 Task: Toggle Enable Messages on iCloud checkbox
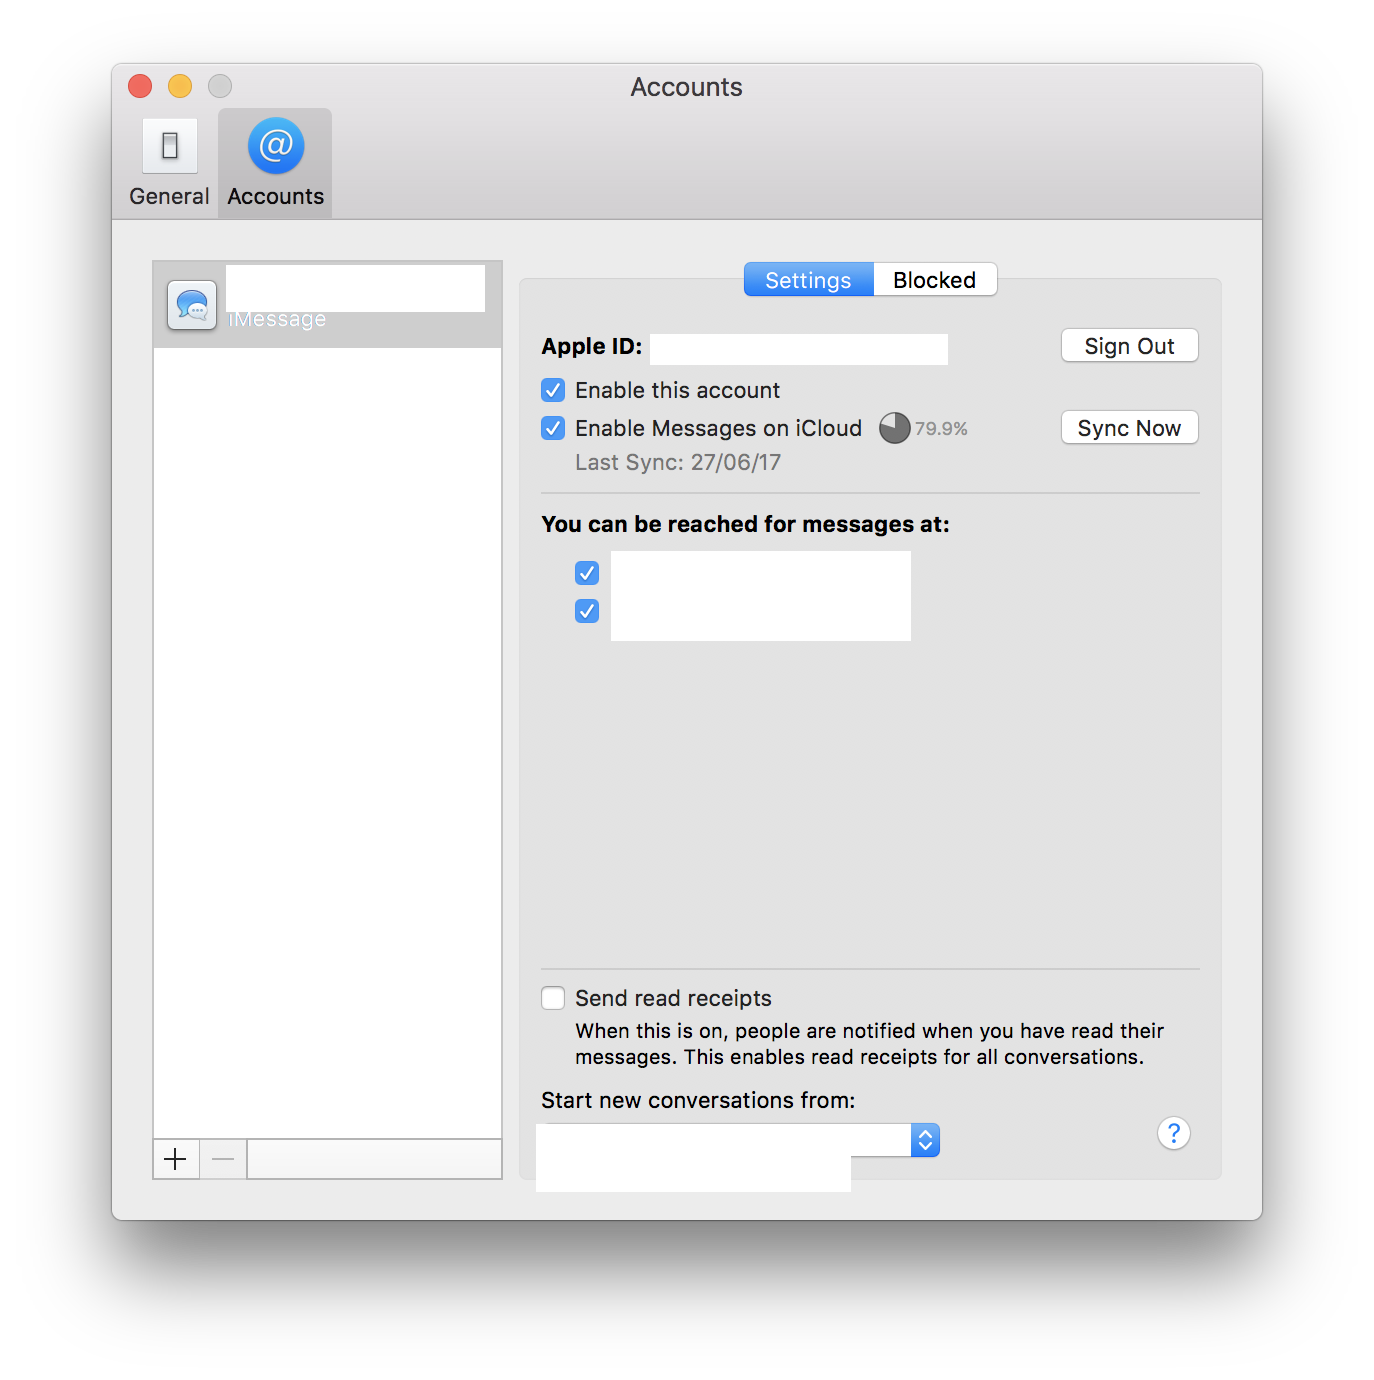point(553,428)
